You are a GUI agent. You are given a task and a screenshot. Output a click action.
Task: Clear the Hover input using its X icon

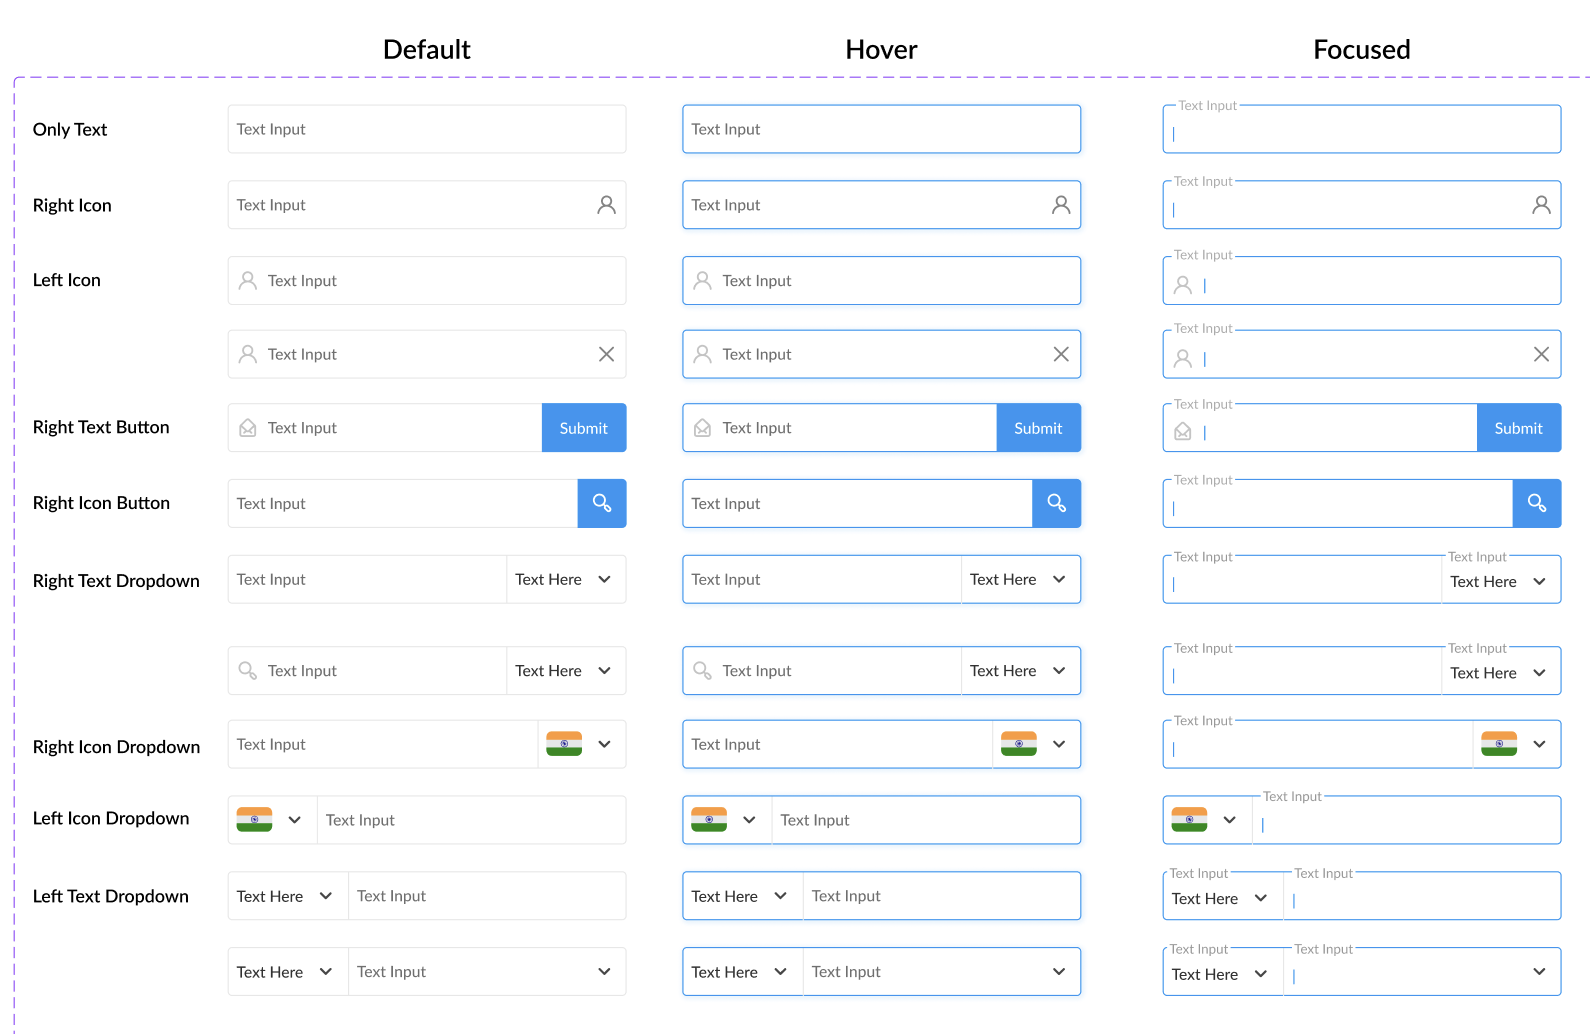coord(1061,354)
